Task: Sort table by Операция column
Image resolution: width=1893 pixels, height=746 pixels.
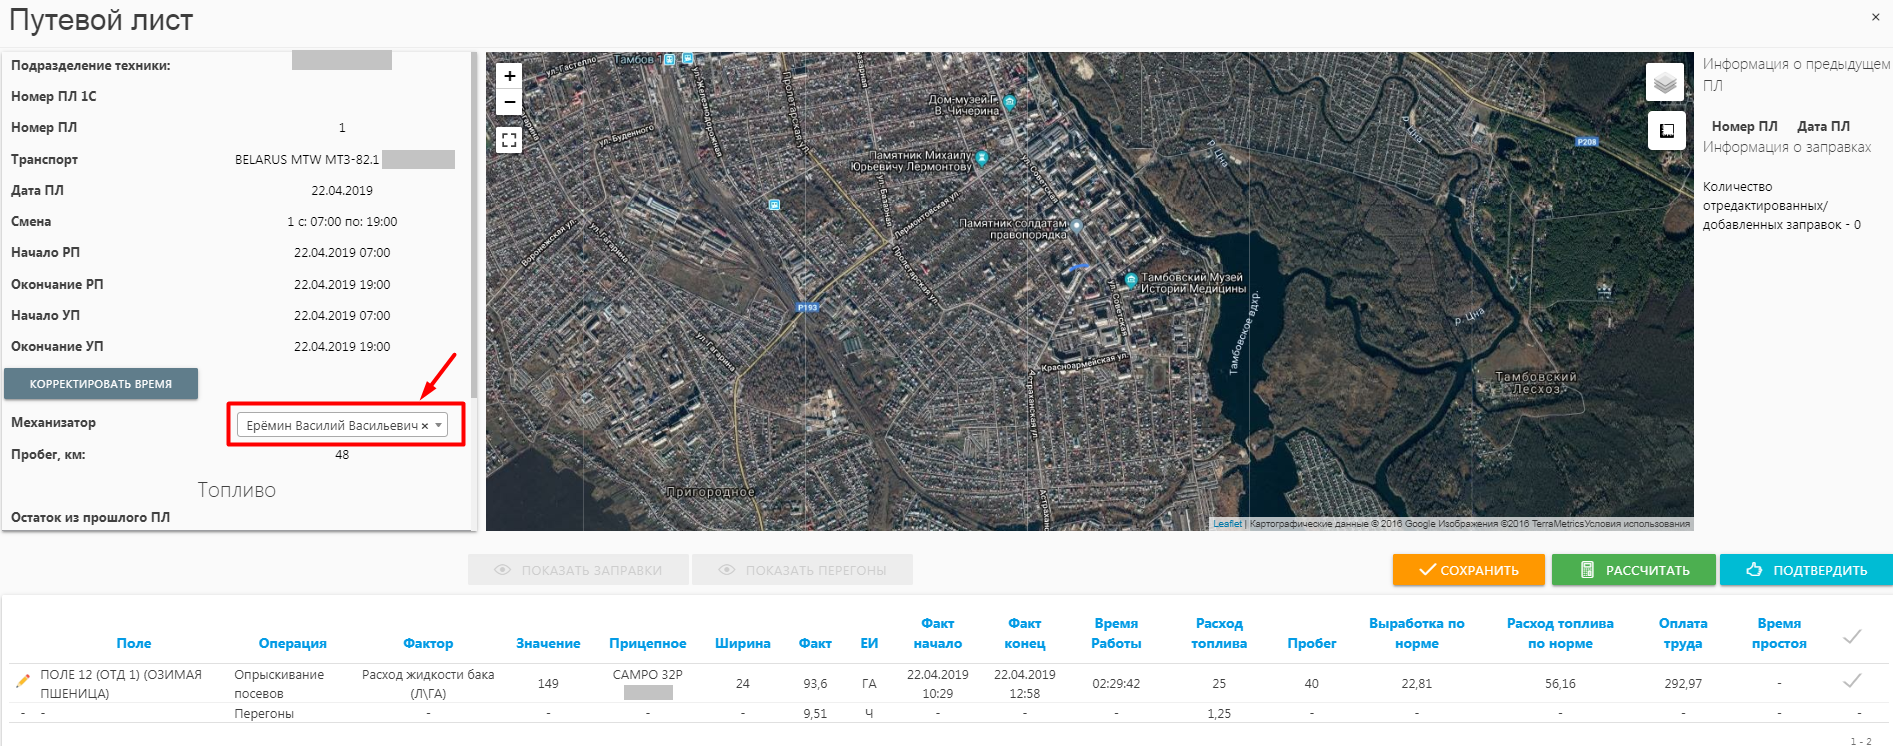Action: tap(293, 643)
